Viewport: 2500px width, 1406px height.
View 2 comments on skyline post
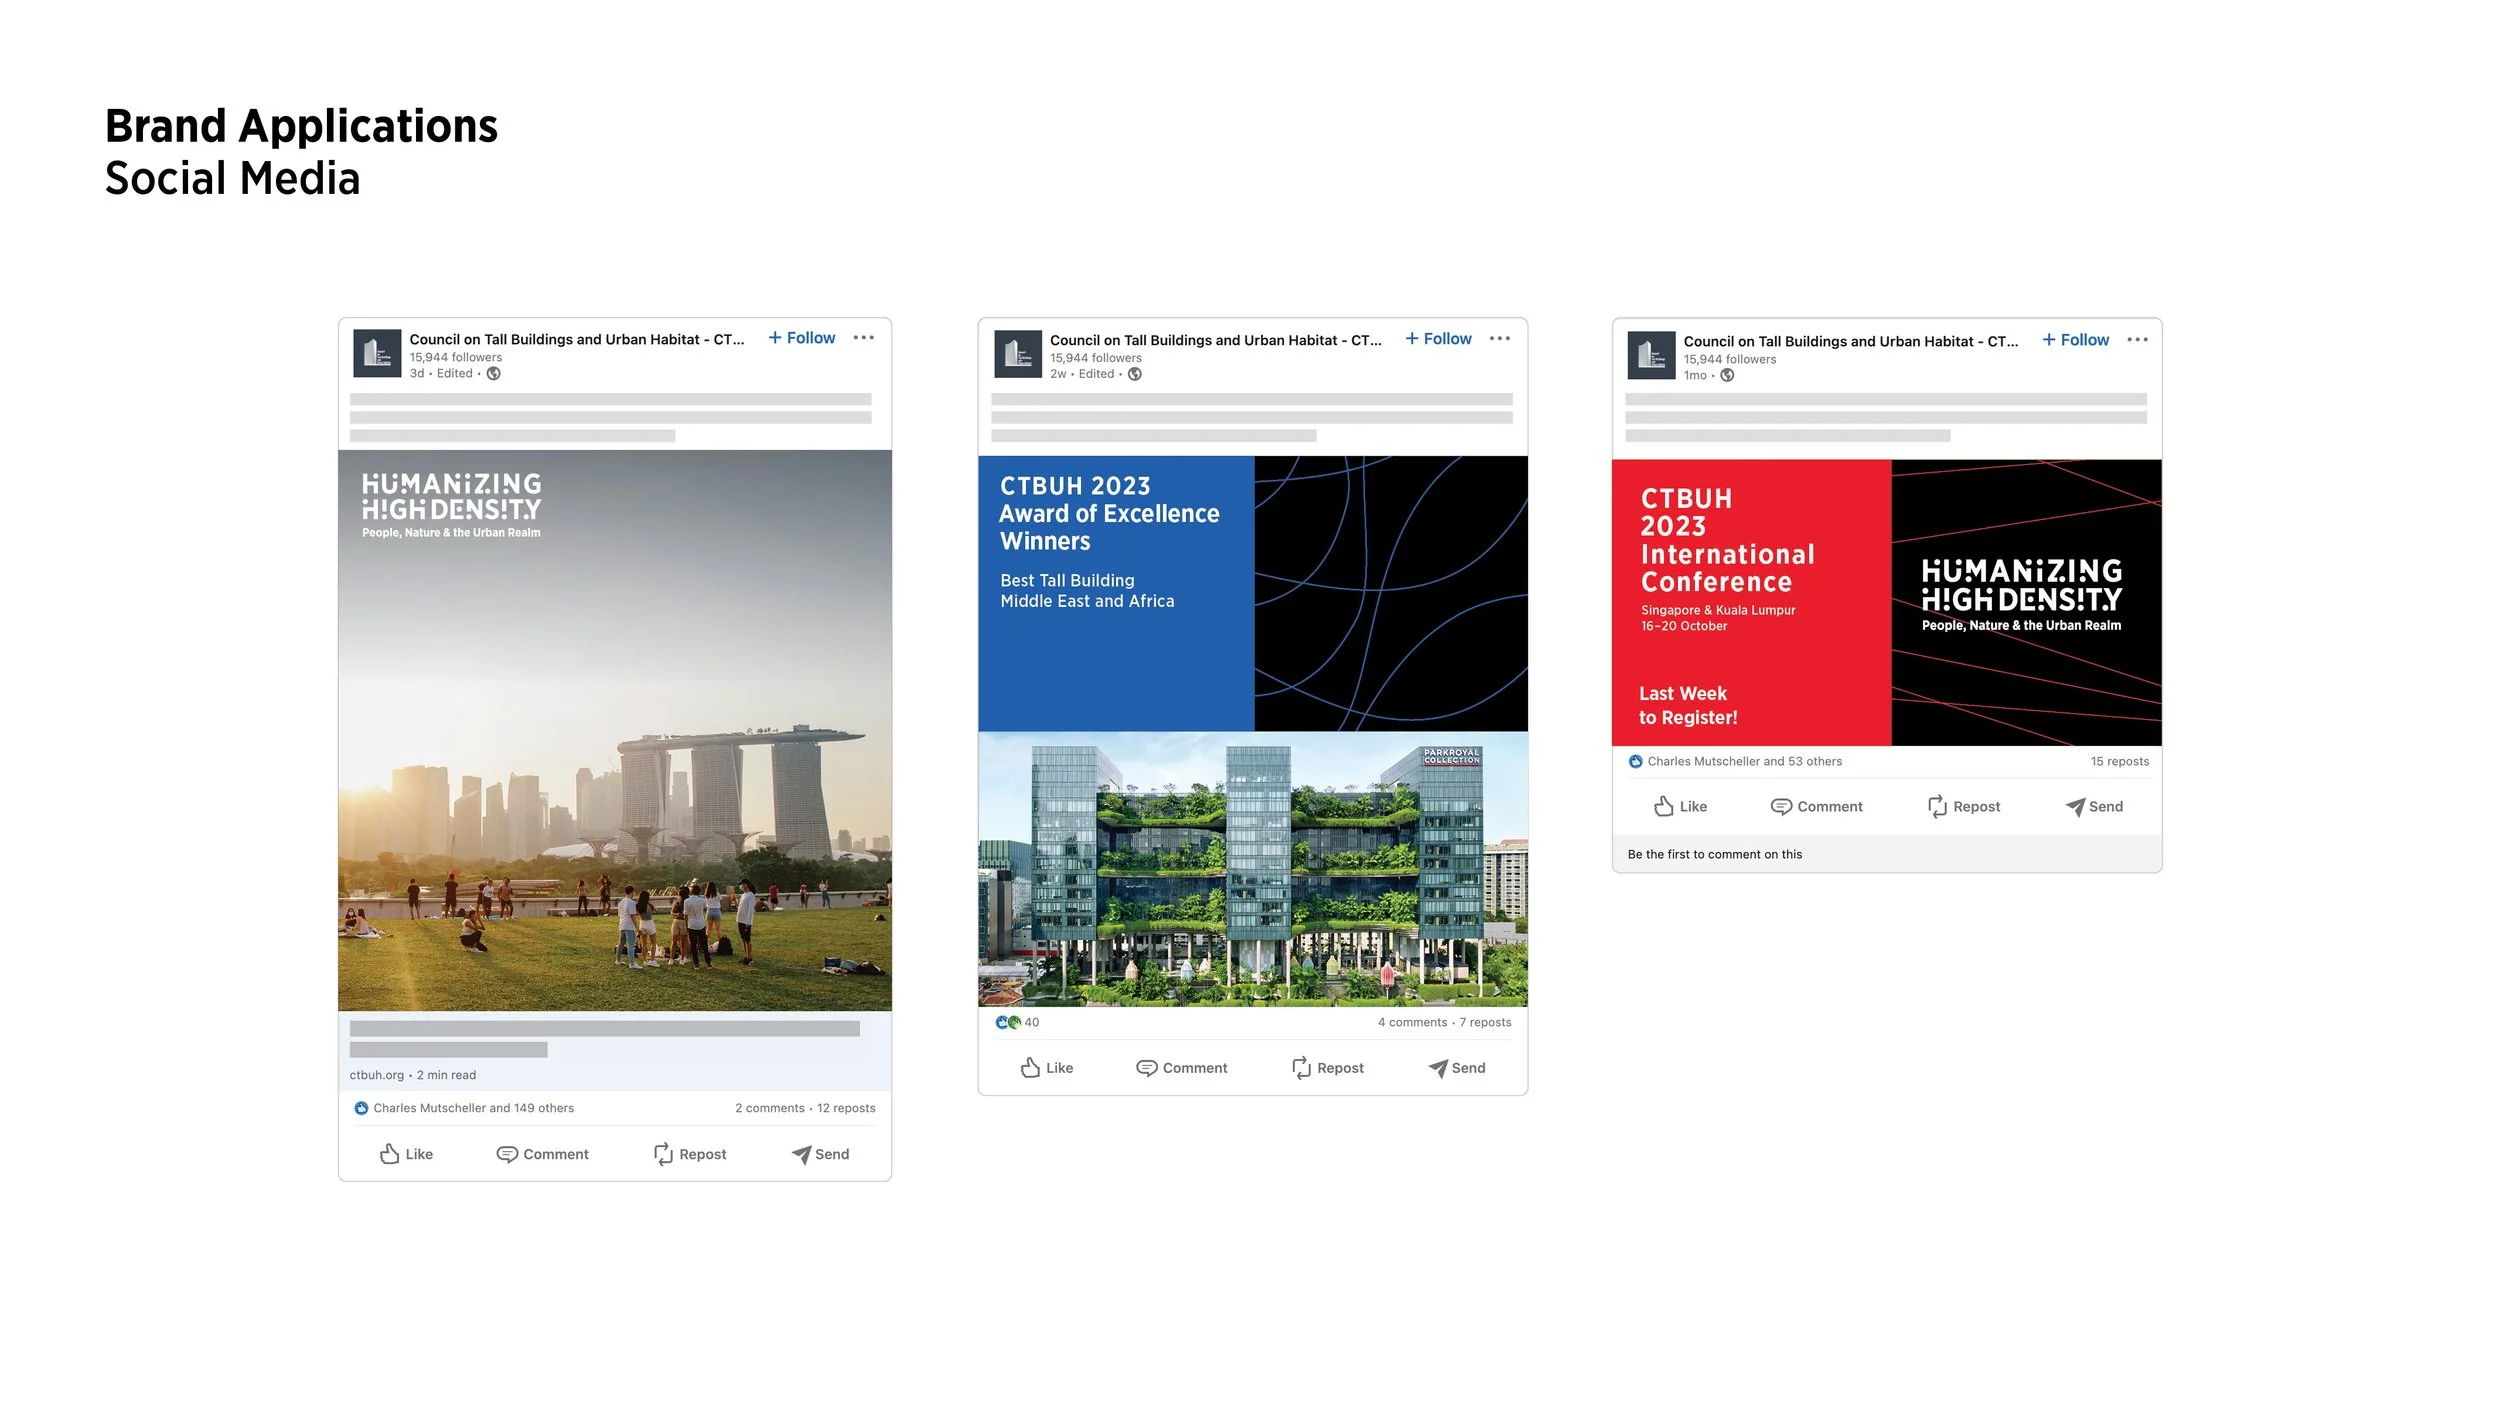tap(769, 1108)
